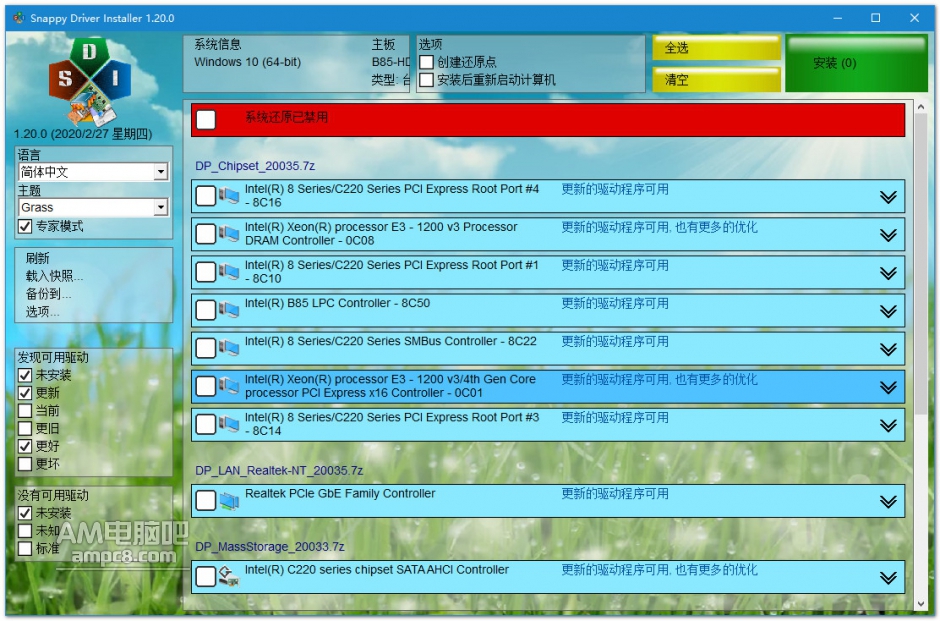The width and height of the screenshot is (940, 621).
Task: Click the driver list scrollbar thumb
Action: (x=921, y=264)
